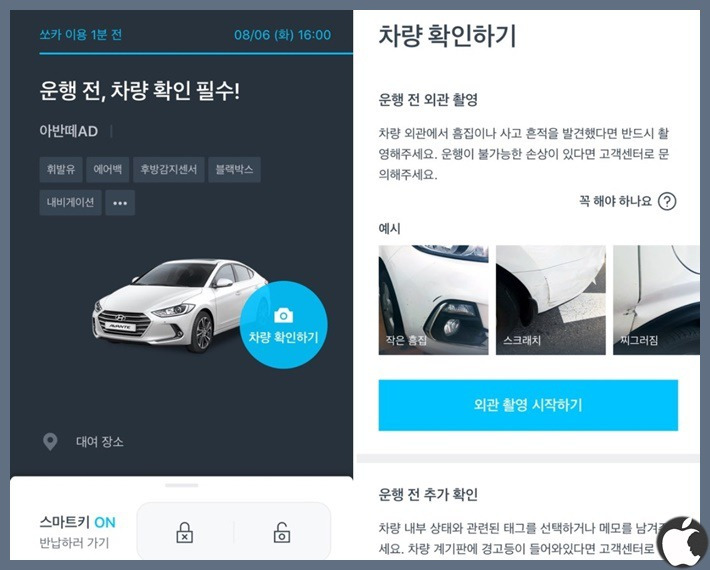Screen dimensions: 710x570
Task: Tap the 반납하러 가기 link
Action: click(74, 542)
